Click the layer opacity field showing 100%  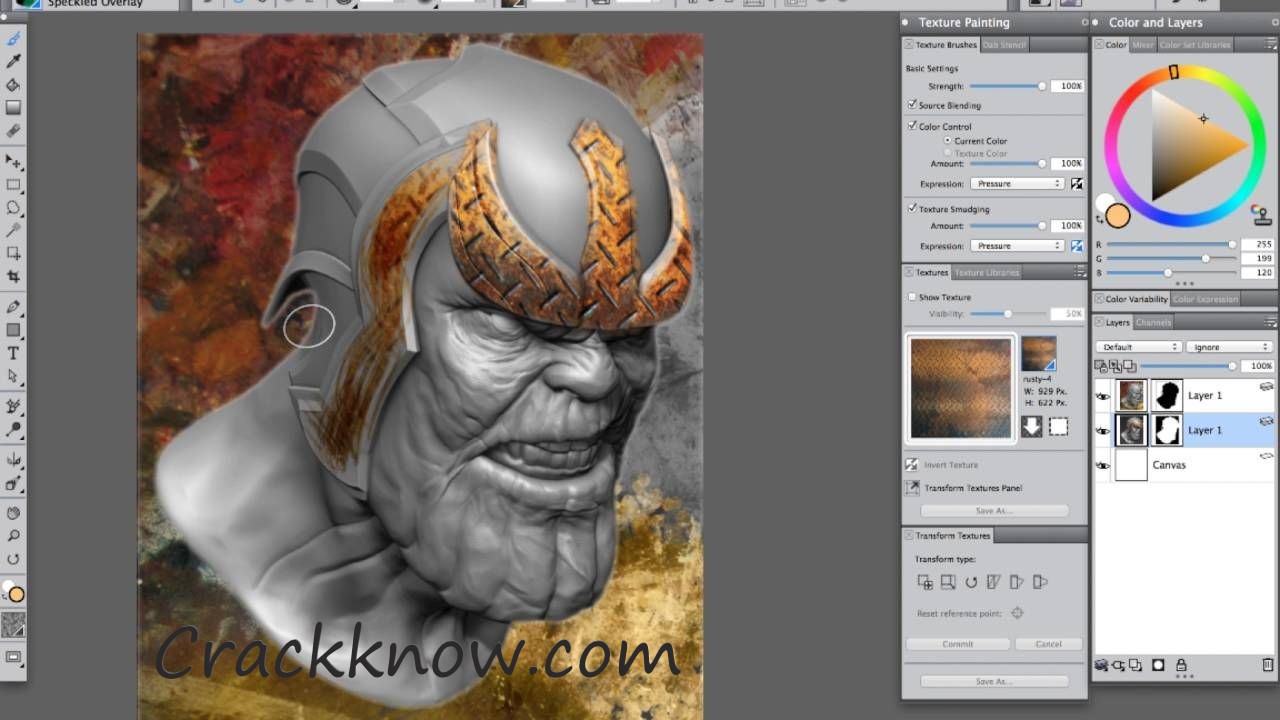(x=1256, y=366)
